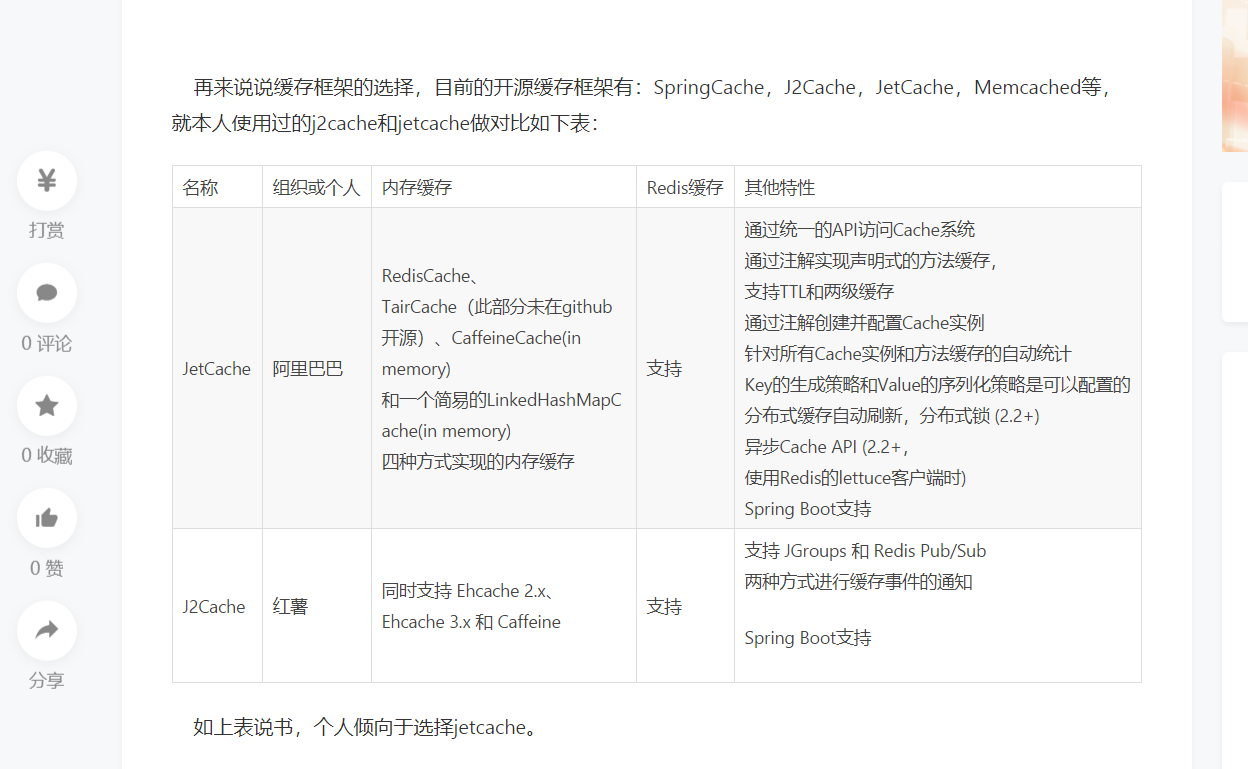Click the thumbs-up like icon
This screenshot has height=769, width=1248.
(x=47, y=518)
